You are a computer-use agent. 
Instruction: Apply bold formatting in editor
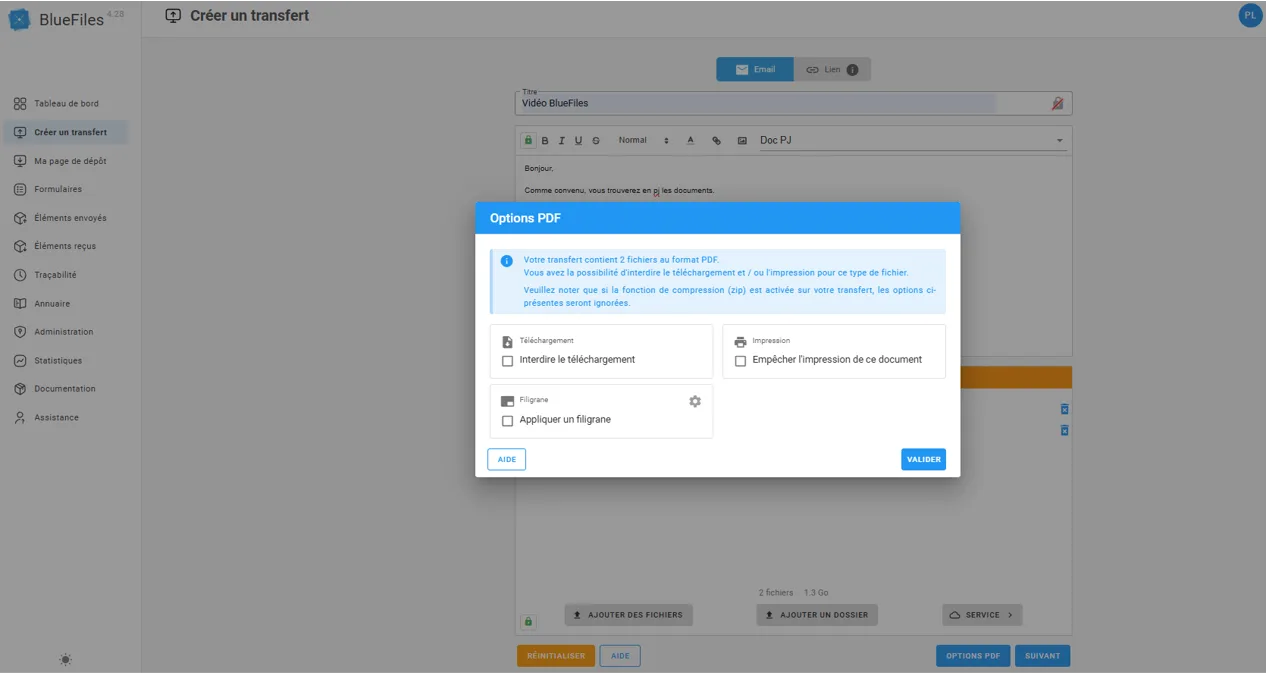click(x=545, y=141)
